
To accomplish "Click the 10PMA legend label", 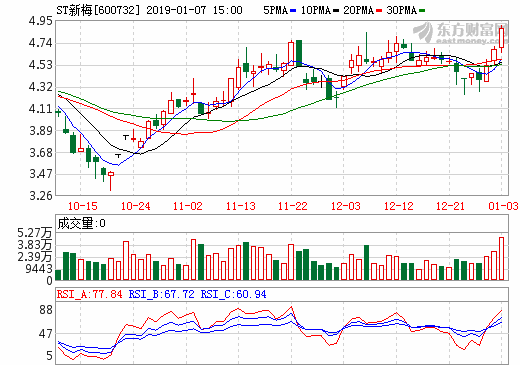I will [x=316, y=10].
